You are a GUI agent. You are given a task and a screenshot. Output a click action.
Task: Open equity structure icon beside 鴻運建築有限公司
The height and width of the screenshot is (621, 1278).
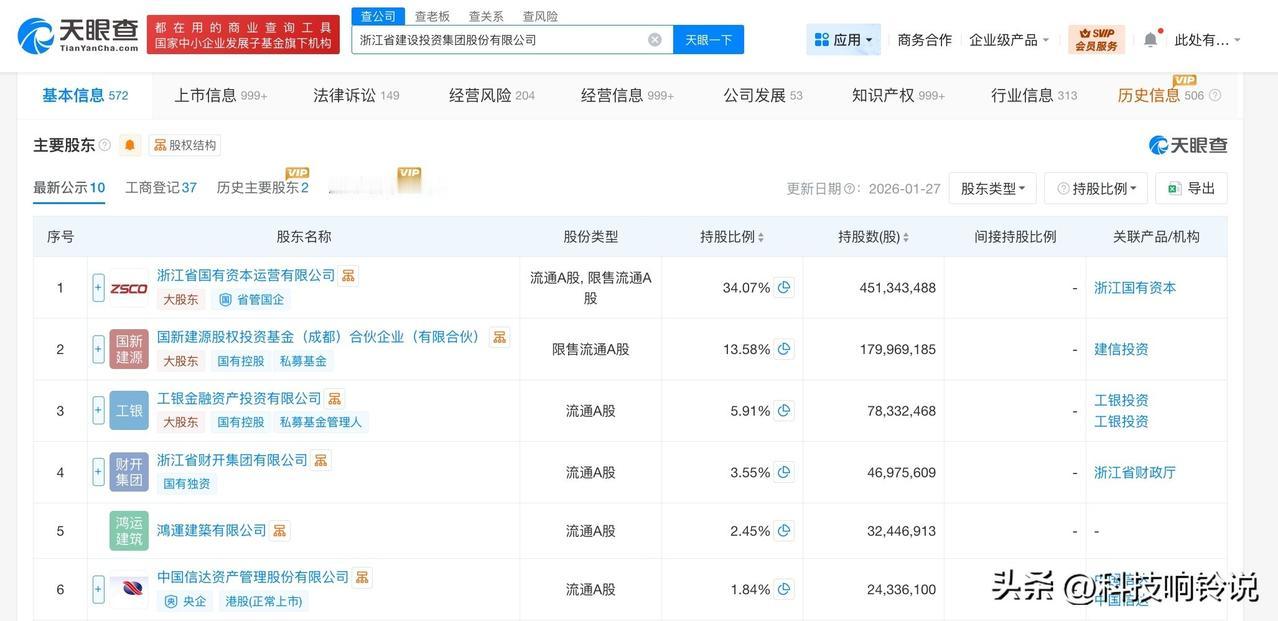click(x=279, y=530)
